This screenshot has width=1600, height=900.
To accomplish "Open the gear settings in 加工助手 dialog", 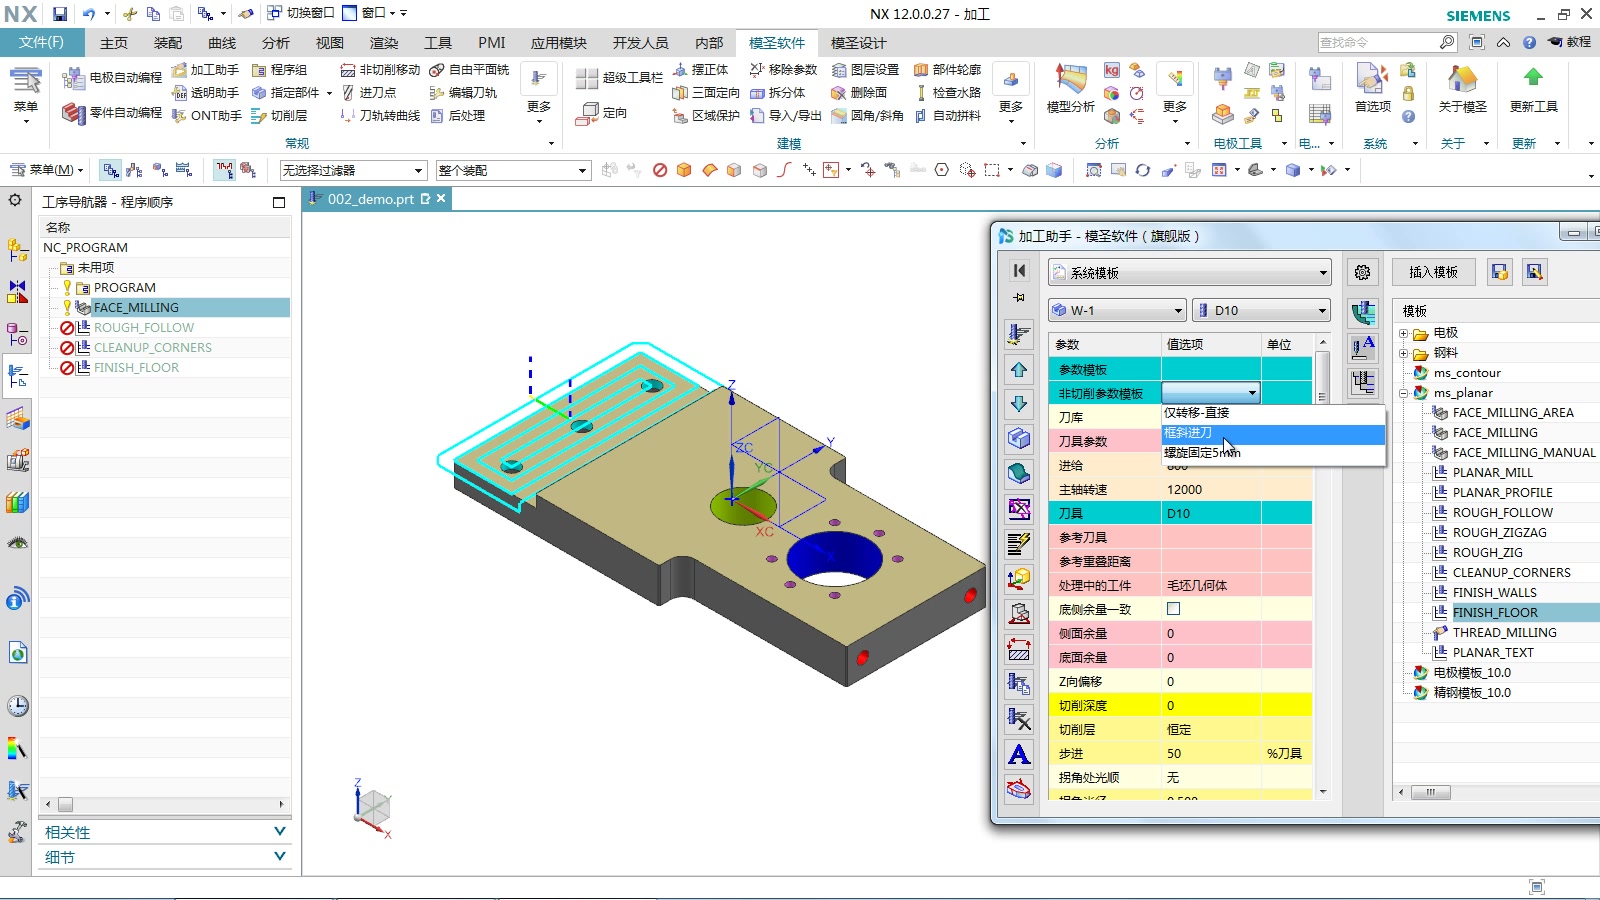I will tap(1362, 272).
